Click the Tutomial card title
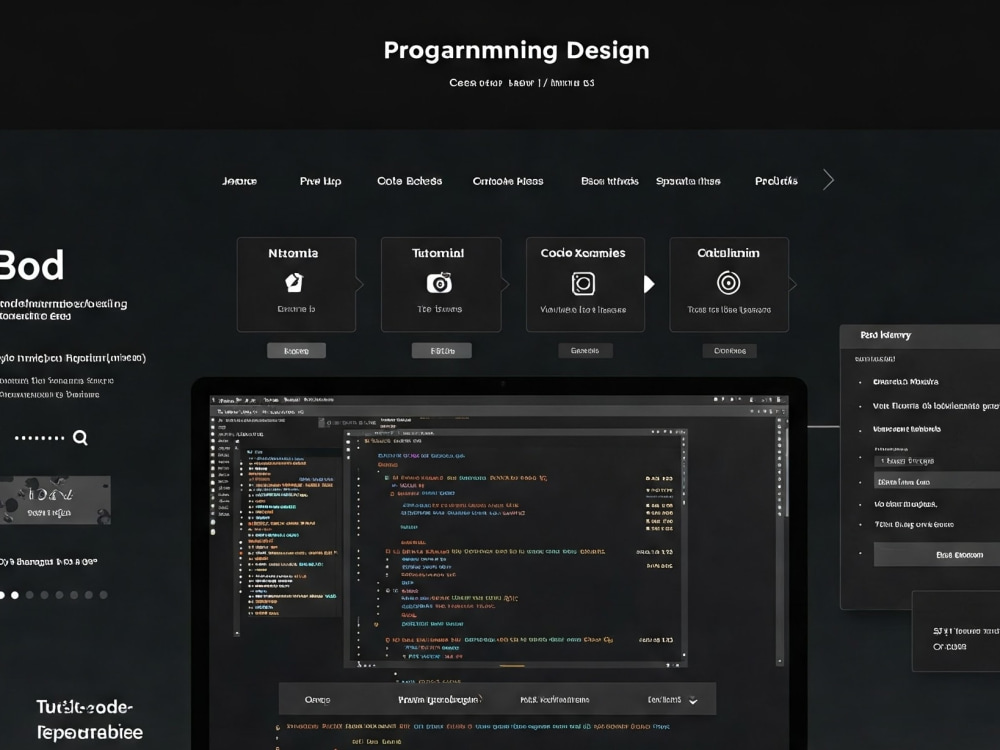Viewport: 1000px width, 750px height. click(438, 253)
